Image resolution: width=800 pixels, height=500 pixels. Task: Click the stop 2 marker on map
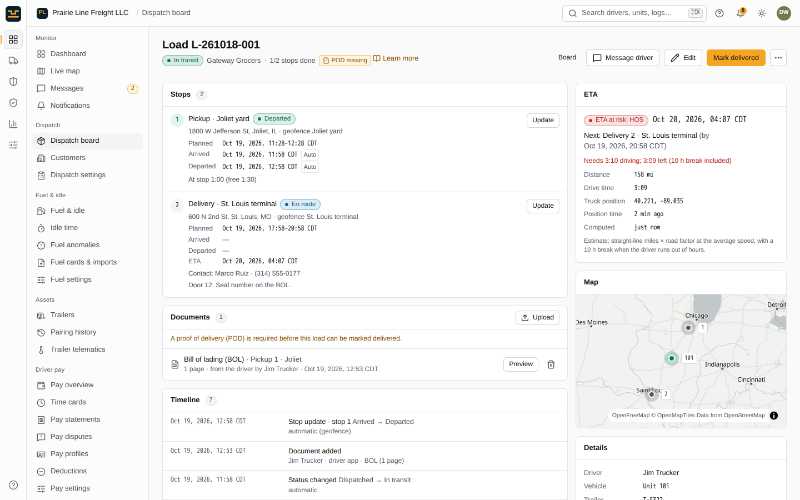[651, 394]
